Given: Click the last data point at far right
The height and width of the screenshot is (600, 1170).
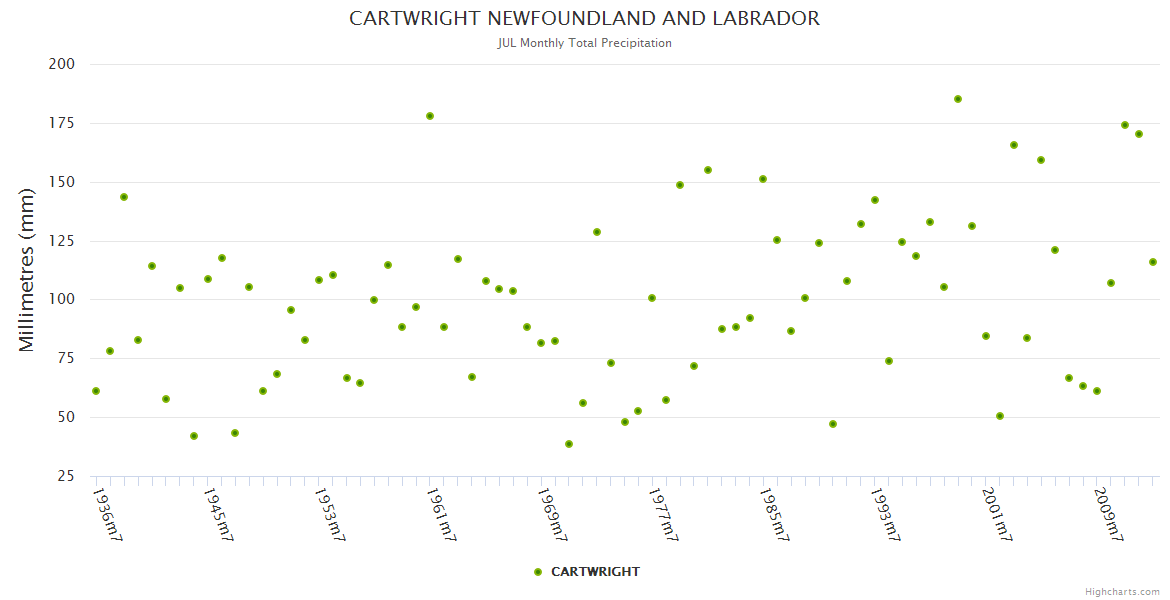Looking at the screenshot, I should point(1152,262).
